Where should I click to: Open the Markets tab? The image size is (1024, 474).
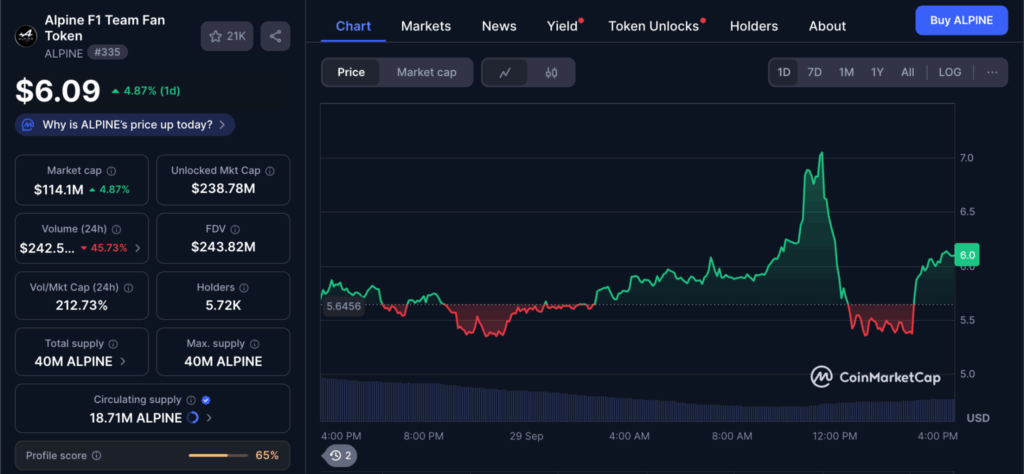(426, 26)
